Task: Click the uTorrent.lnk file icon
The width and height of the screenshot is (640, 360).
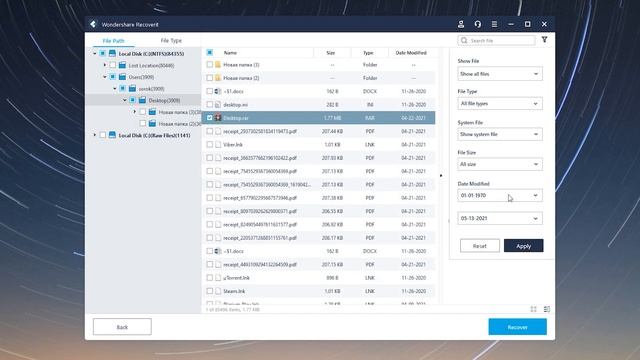Action: 218,278
